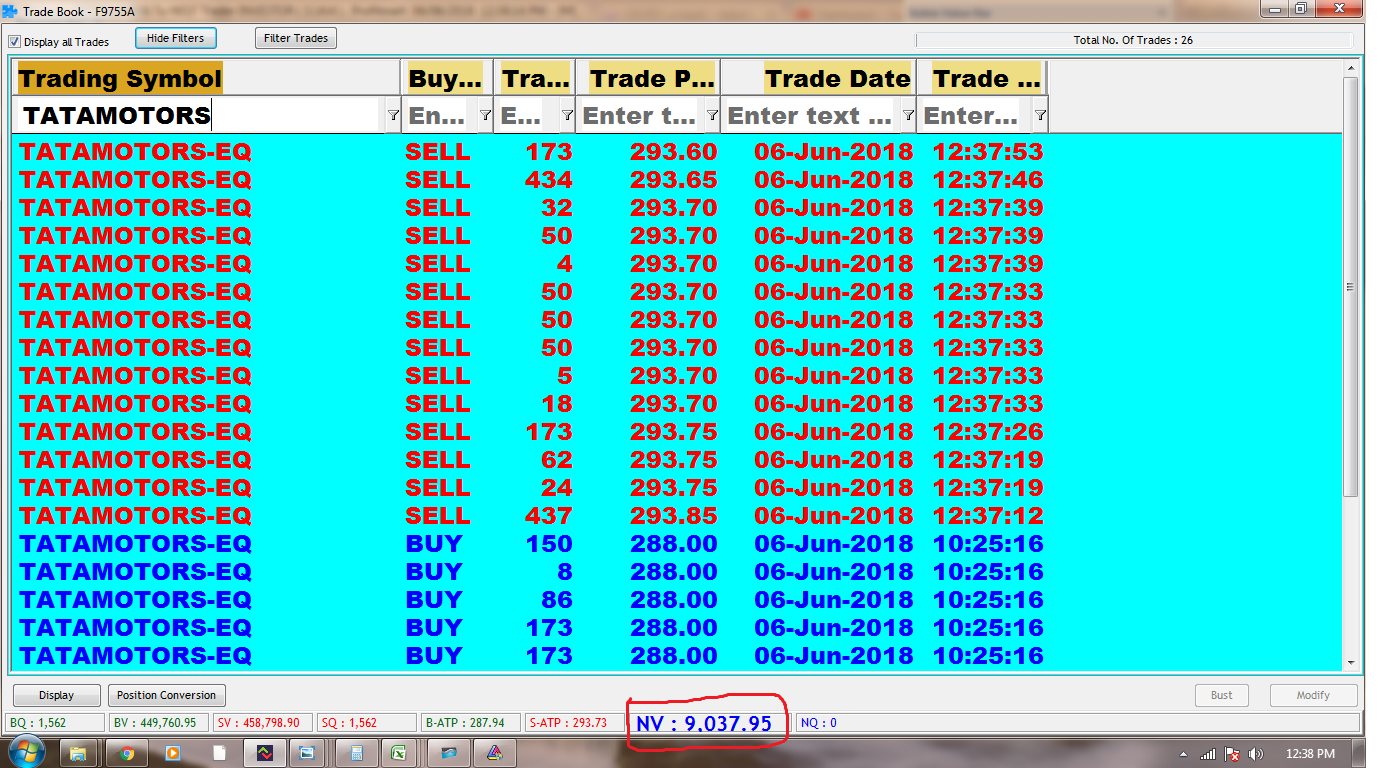Image resolution: width=1380 pixels, height=768 pixels.
Task: Select the trade time 12:37:26 cell
Action: coord(988,432)
